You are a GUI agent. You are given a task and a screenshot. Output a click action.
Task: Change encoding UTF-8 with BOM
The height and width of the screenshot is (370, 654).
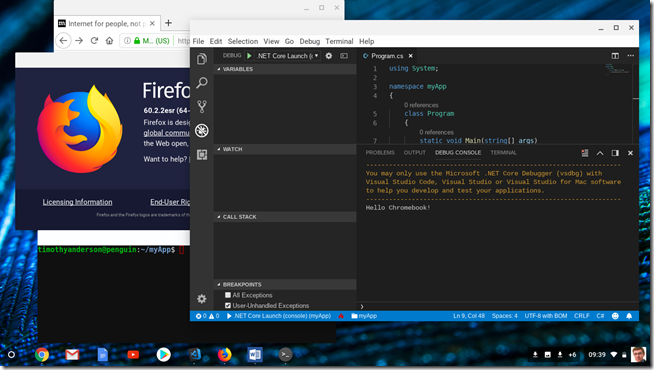tap(546, 316)
